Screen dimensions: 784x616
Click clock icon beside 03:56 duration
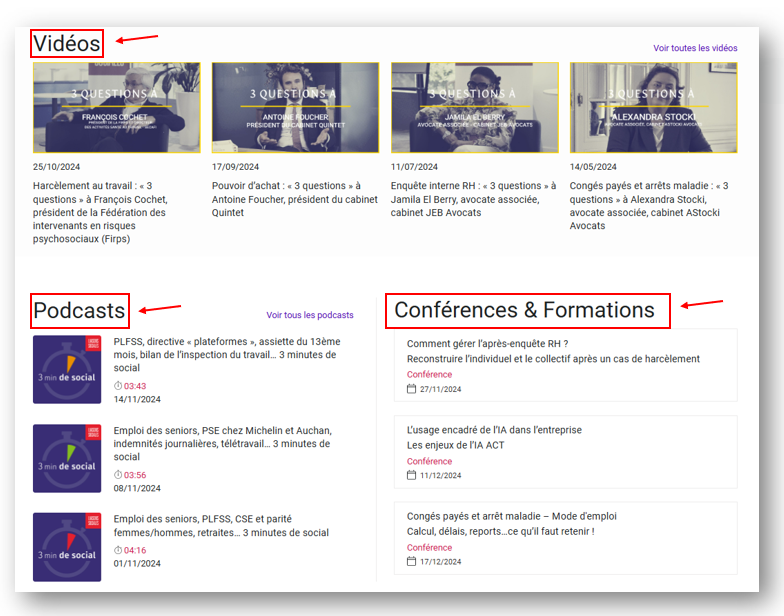118,474
